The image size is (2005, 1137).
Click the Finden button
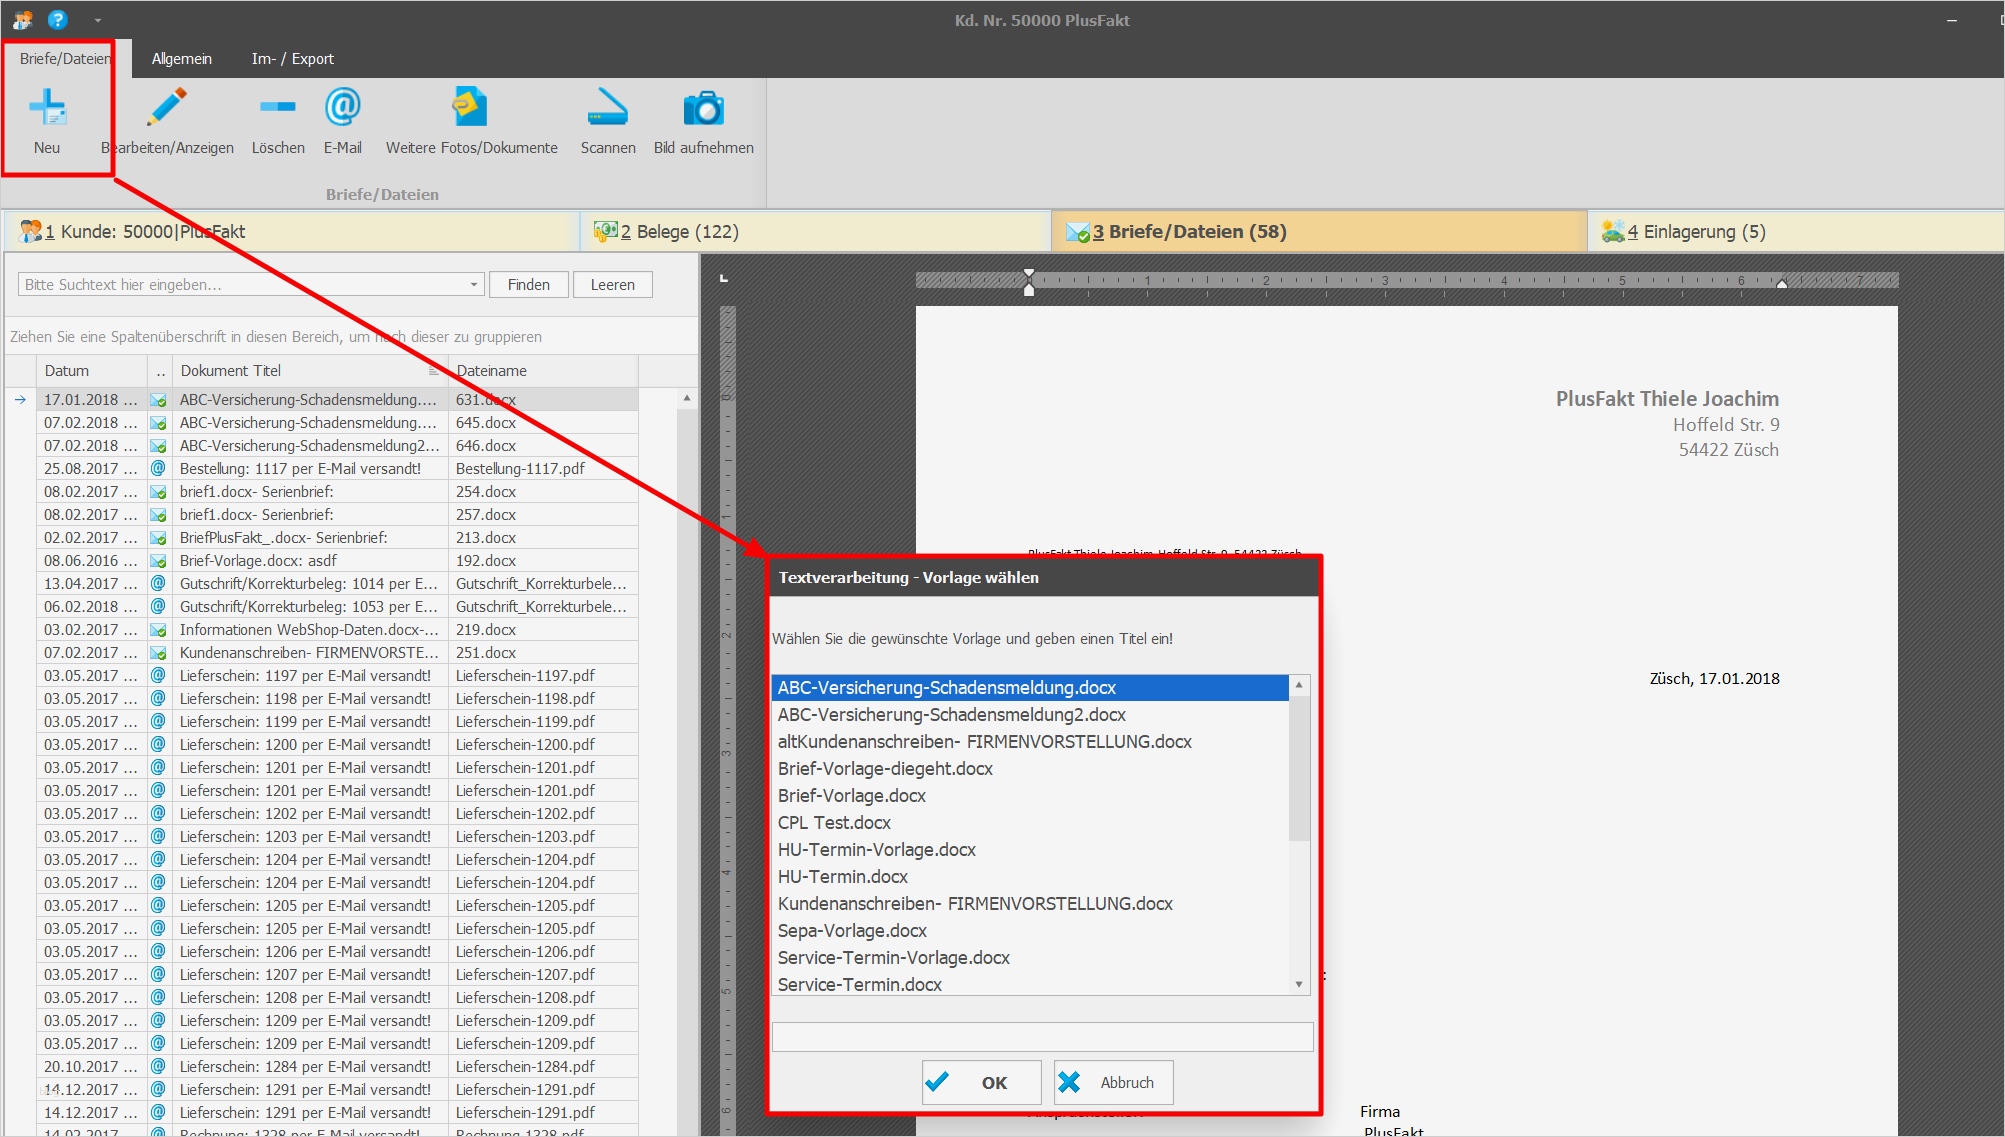coord(528,285)
